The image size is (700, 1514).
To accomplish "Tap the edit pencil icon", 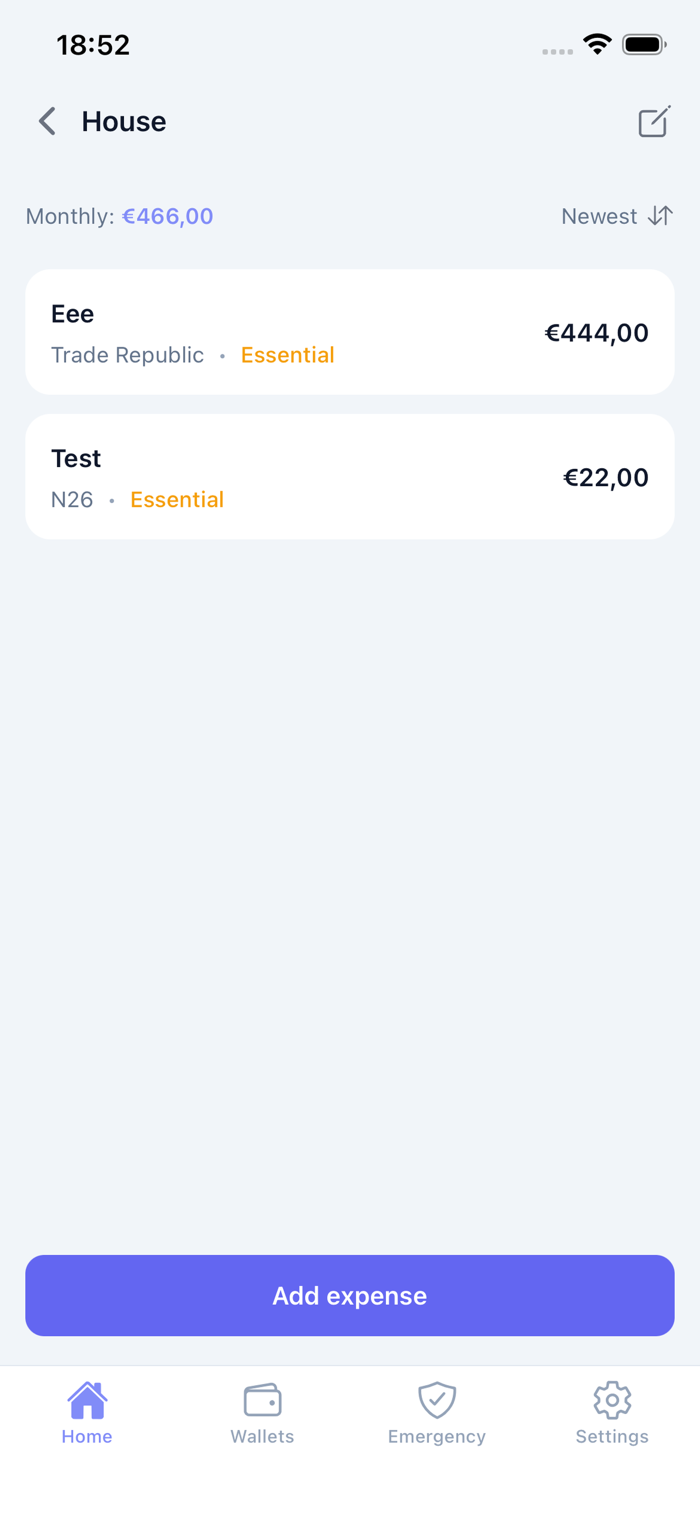I will pos(653,122).
